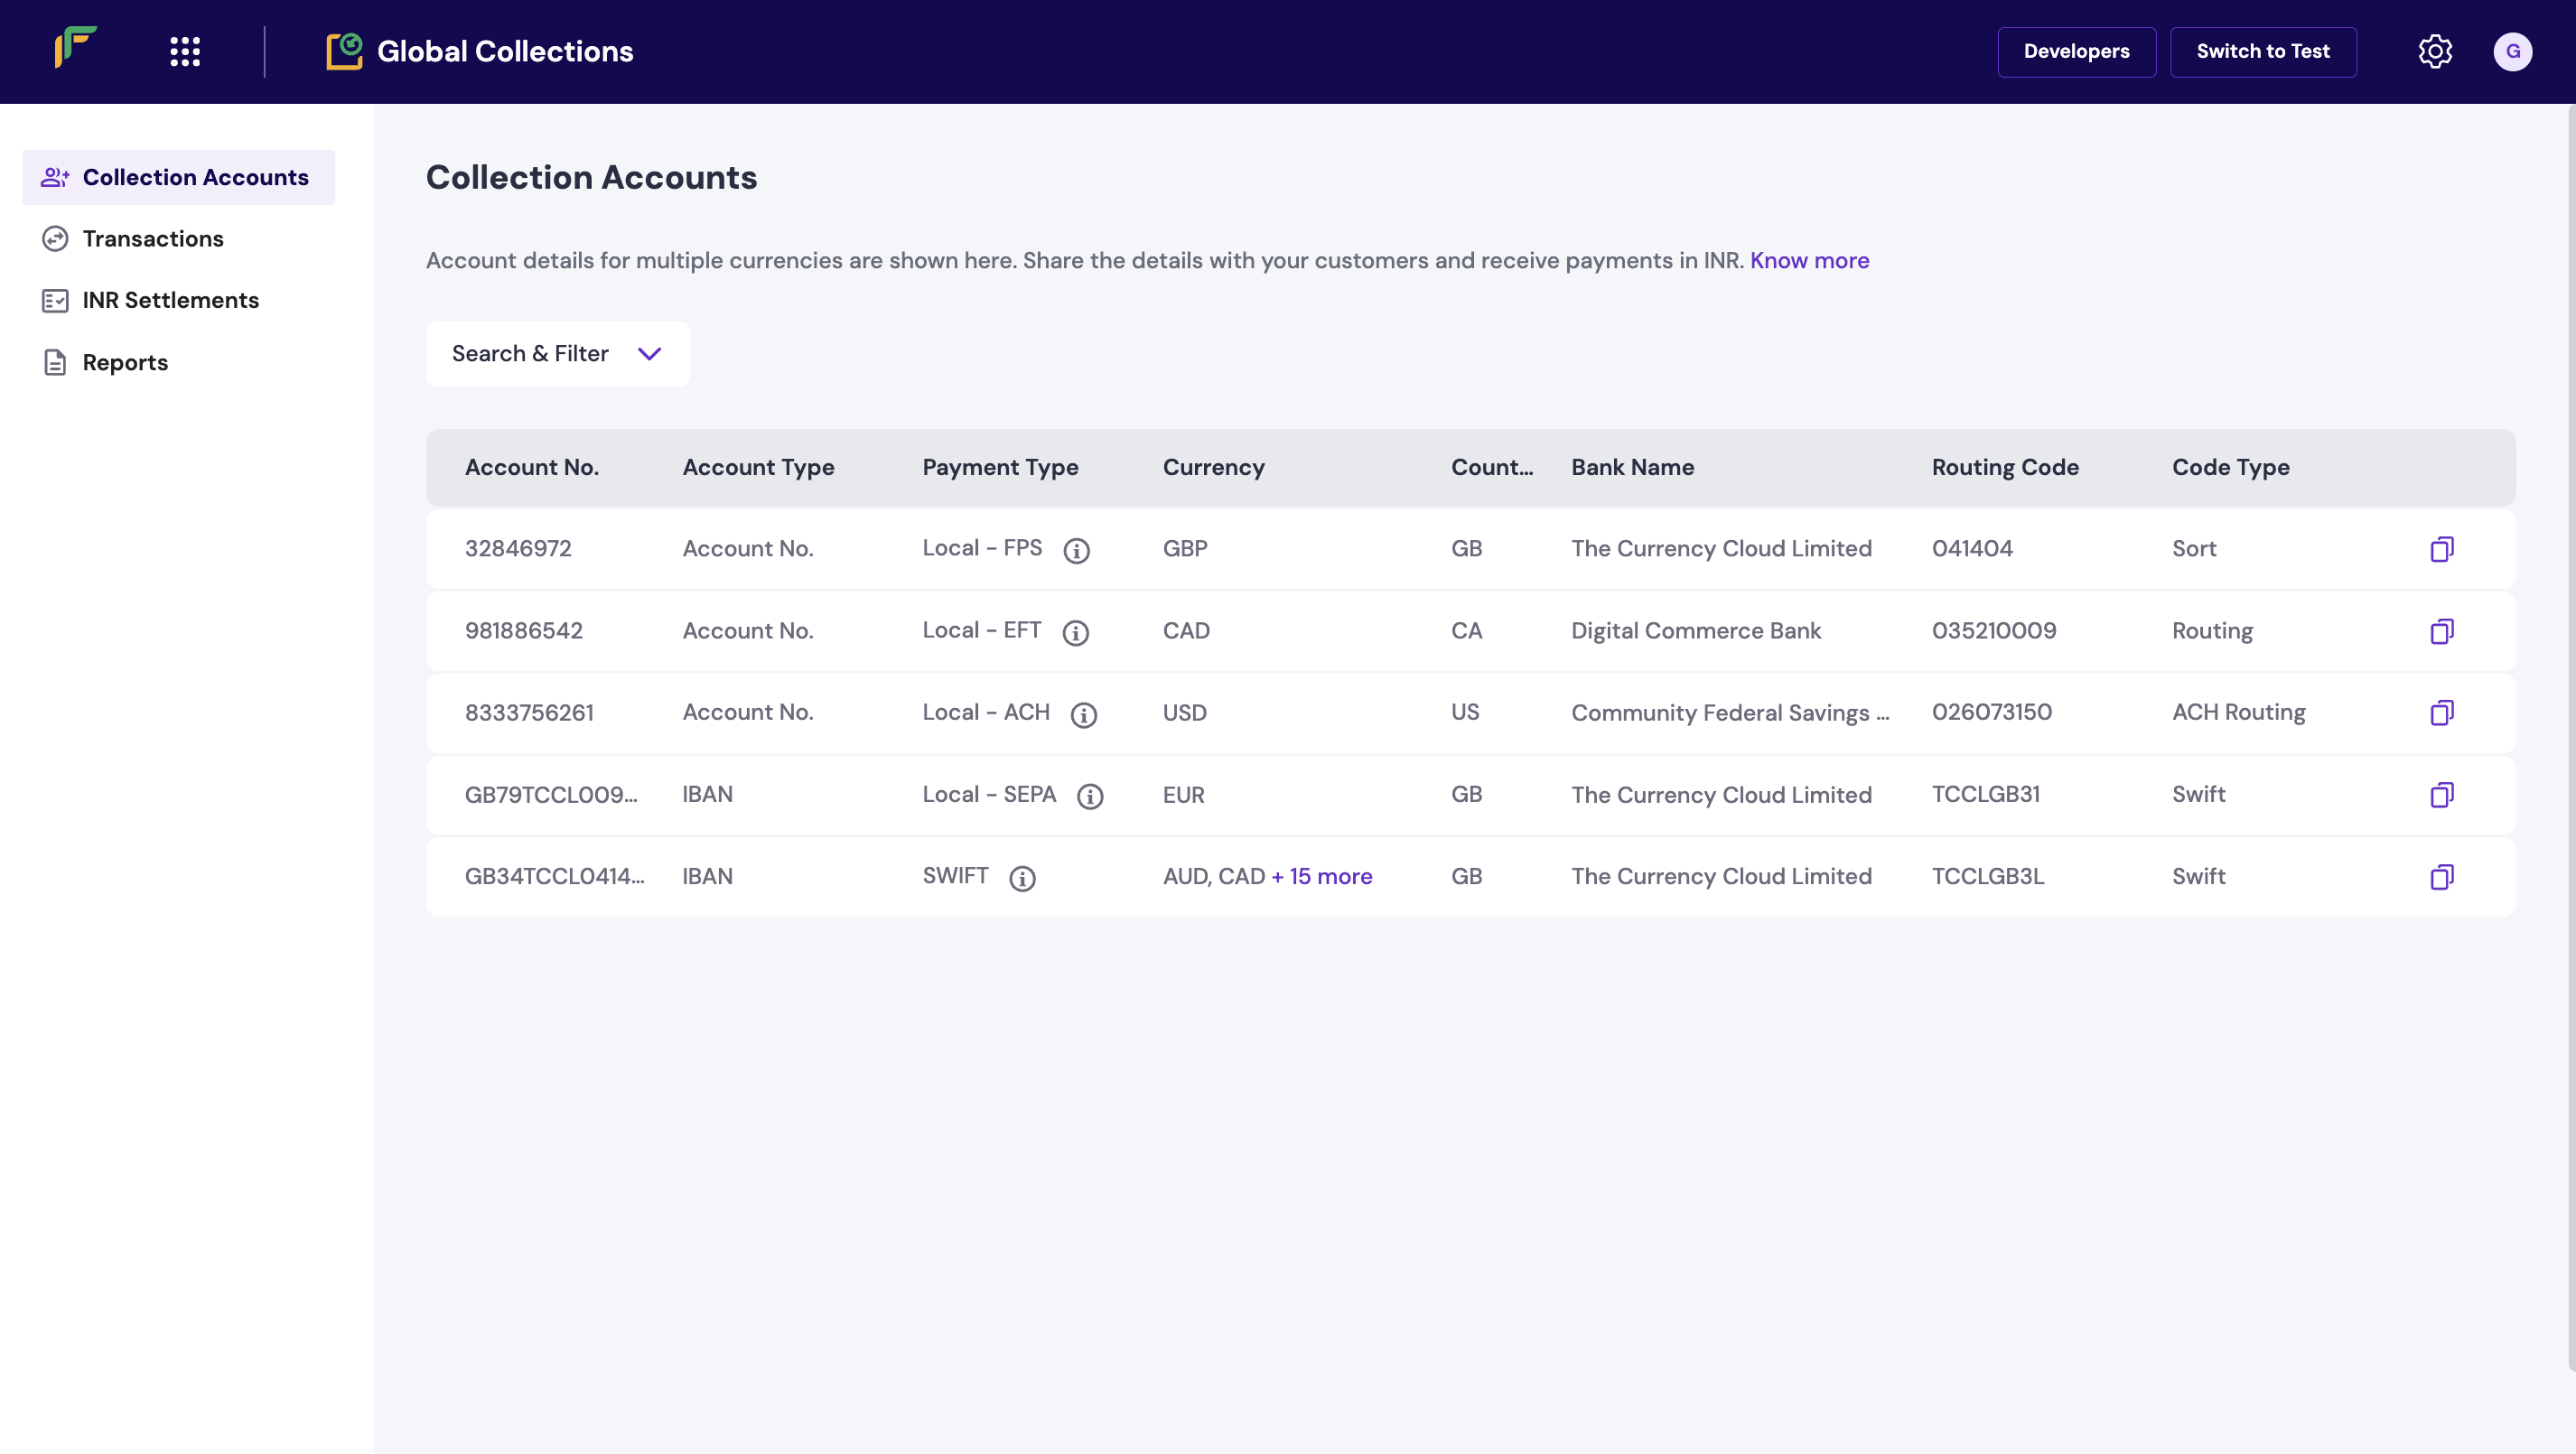Follow the Know more link
The height and width of the screenshot is (1454, 2576).
(1809, 260)
